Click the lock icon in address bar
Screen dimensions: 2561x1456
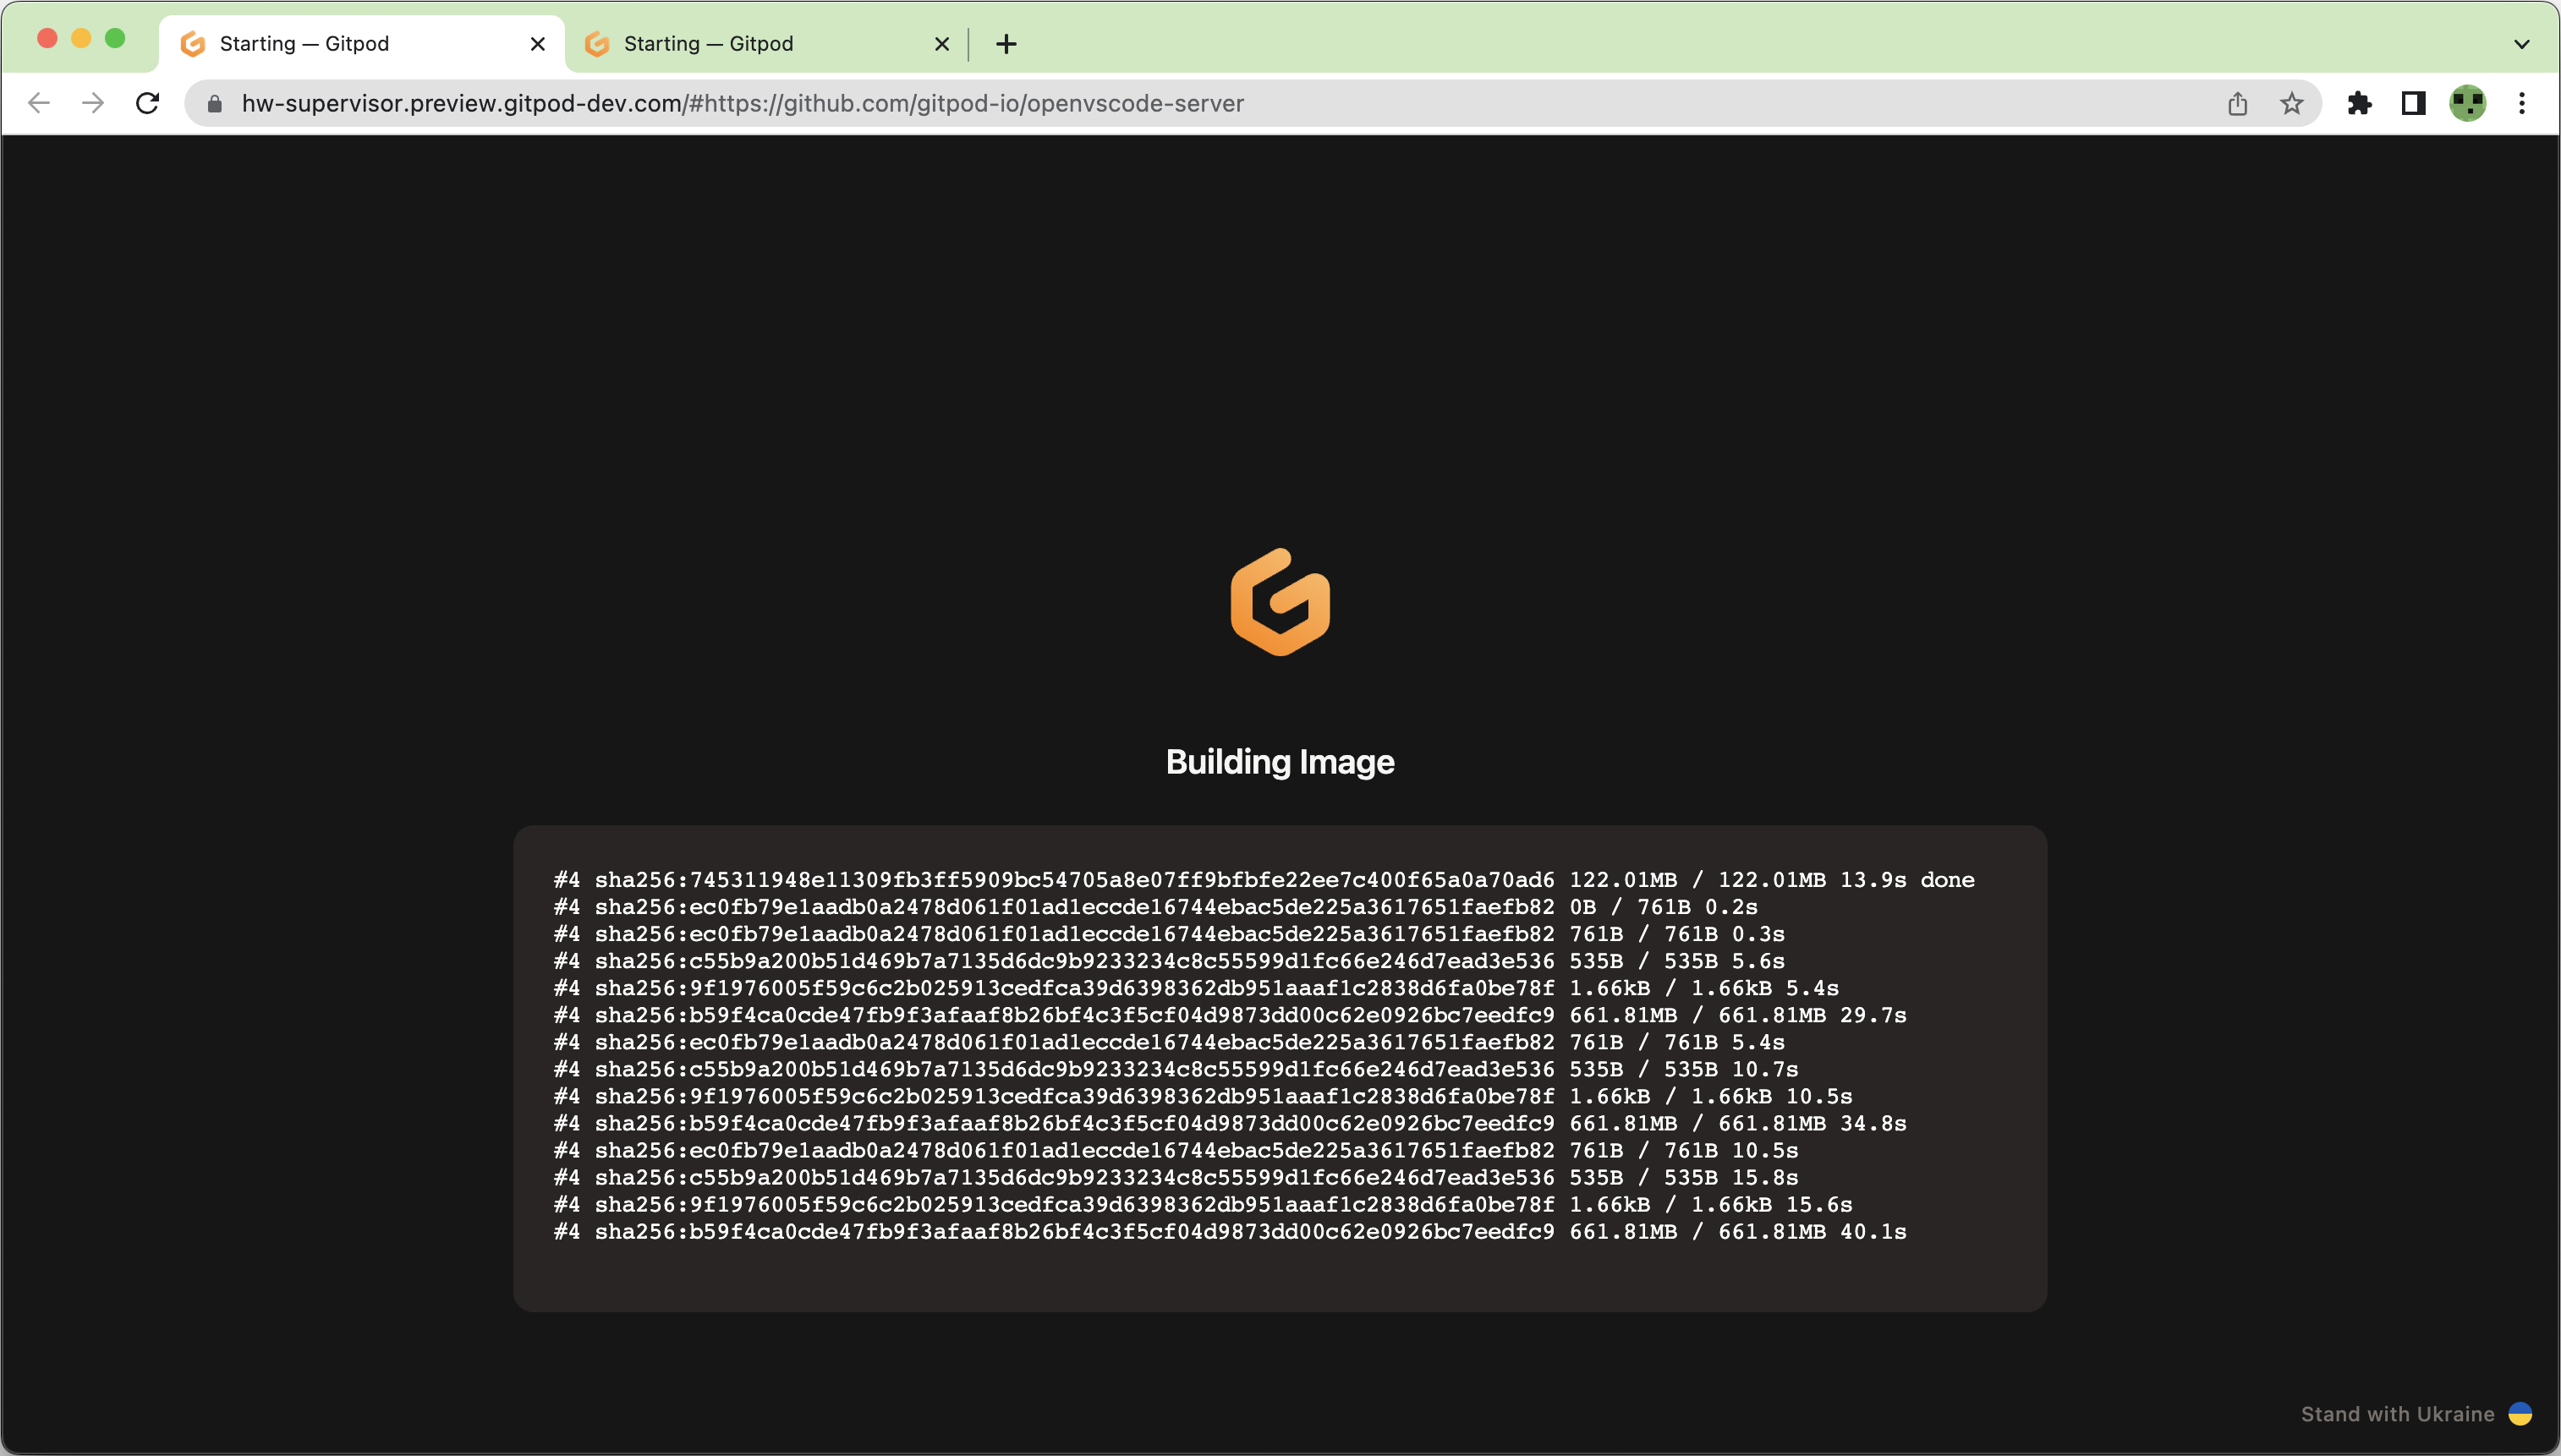214,104
